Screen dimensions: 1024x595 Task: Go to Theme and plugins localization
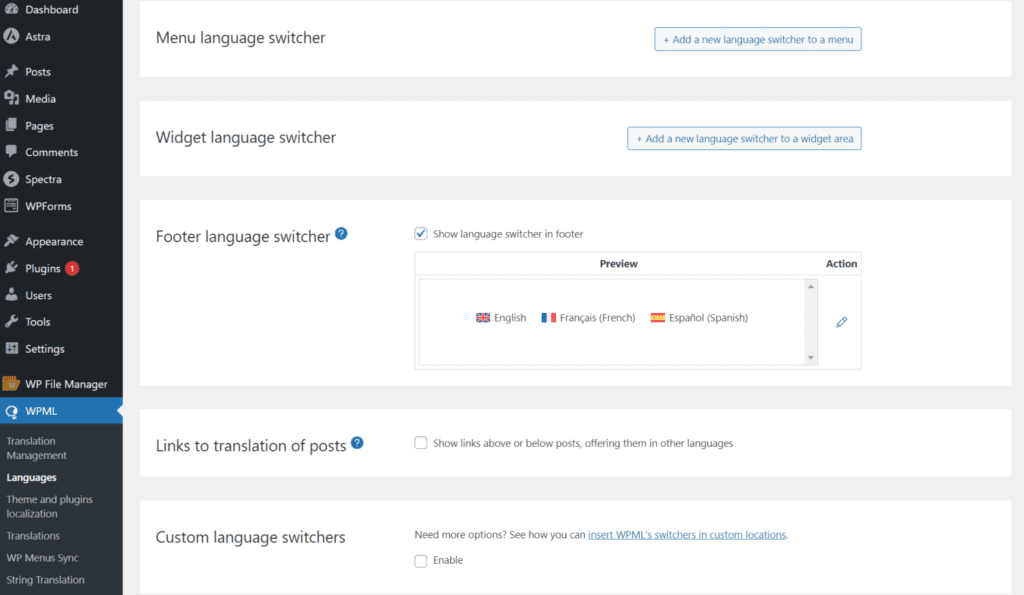pyautogui.click(x=50, y=506)
